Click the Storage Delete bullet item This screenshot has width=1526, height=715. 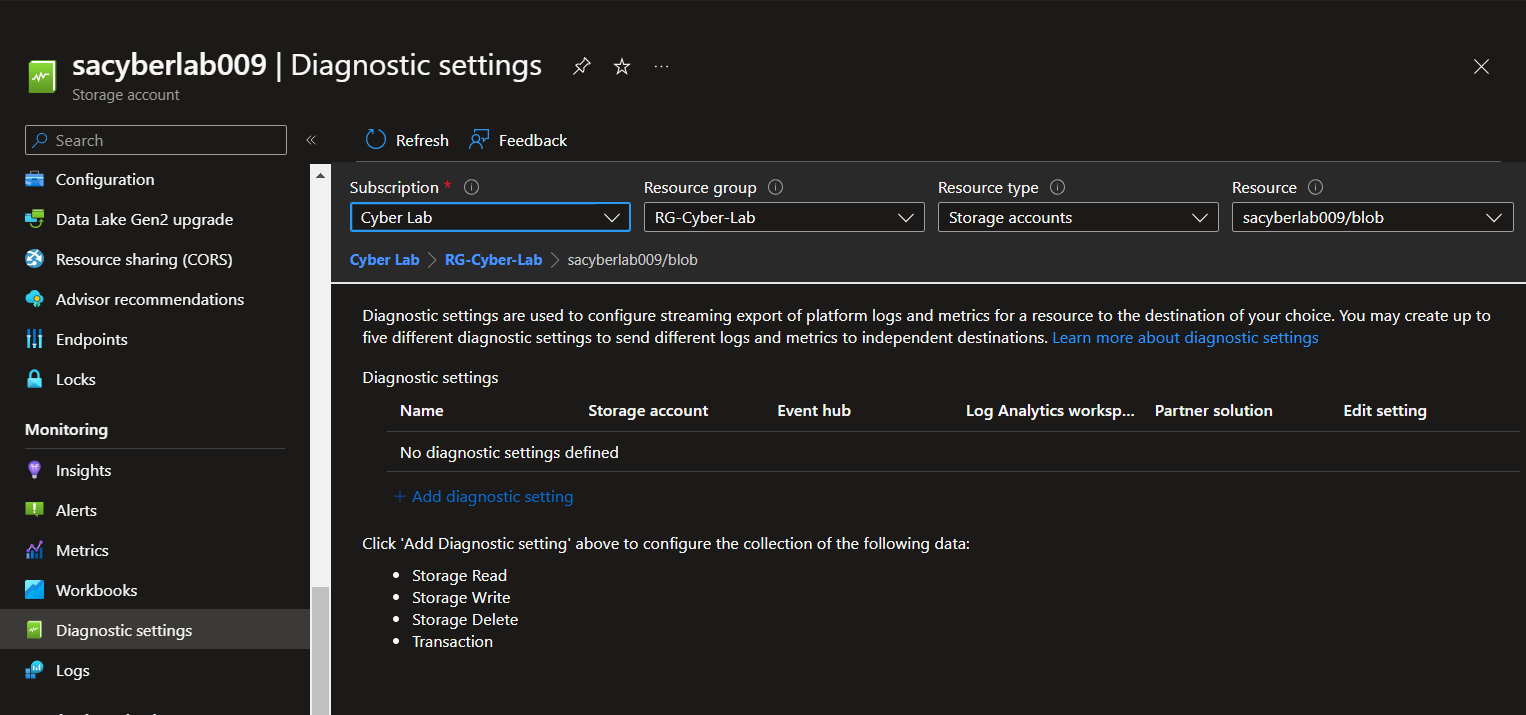(x=465, y=620)
